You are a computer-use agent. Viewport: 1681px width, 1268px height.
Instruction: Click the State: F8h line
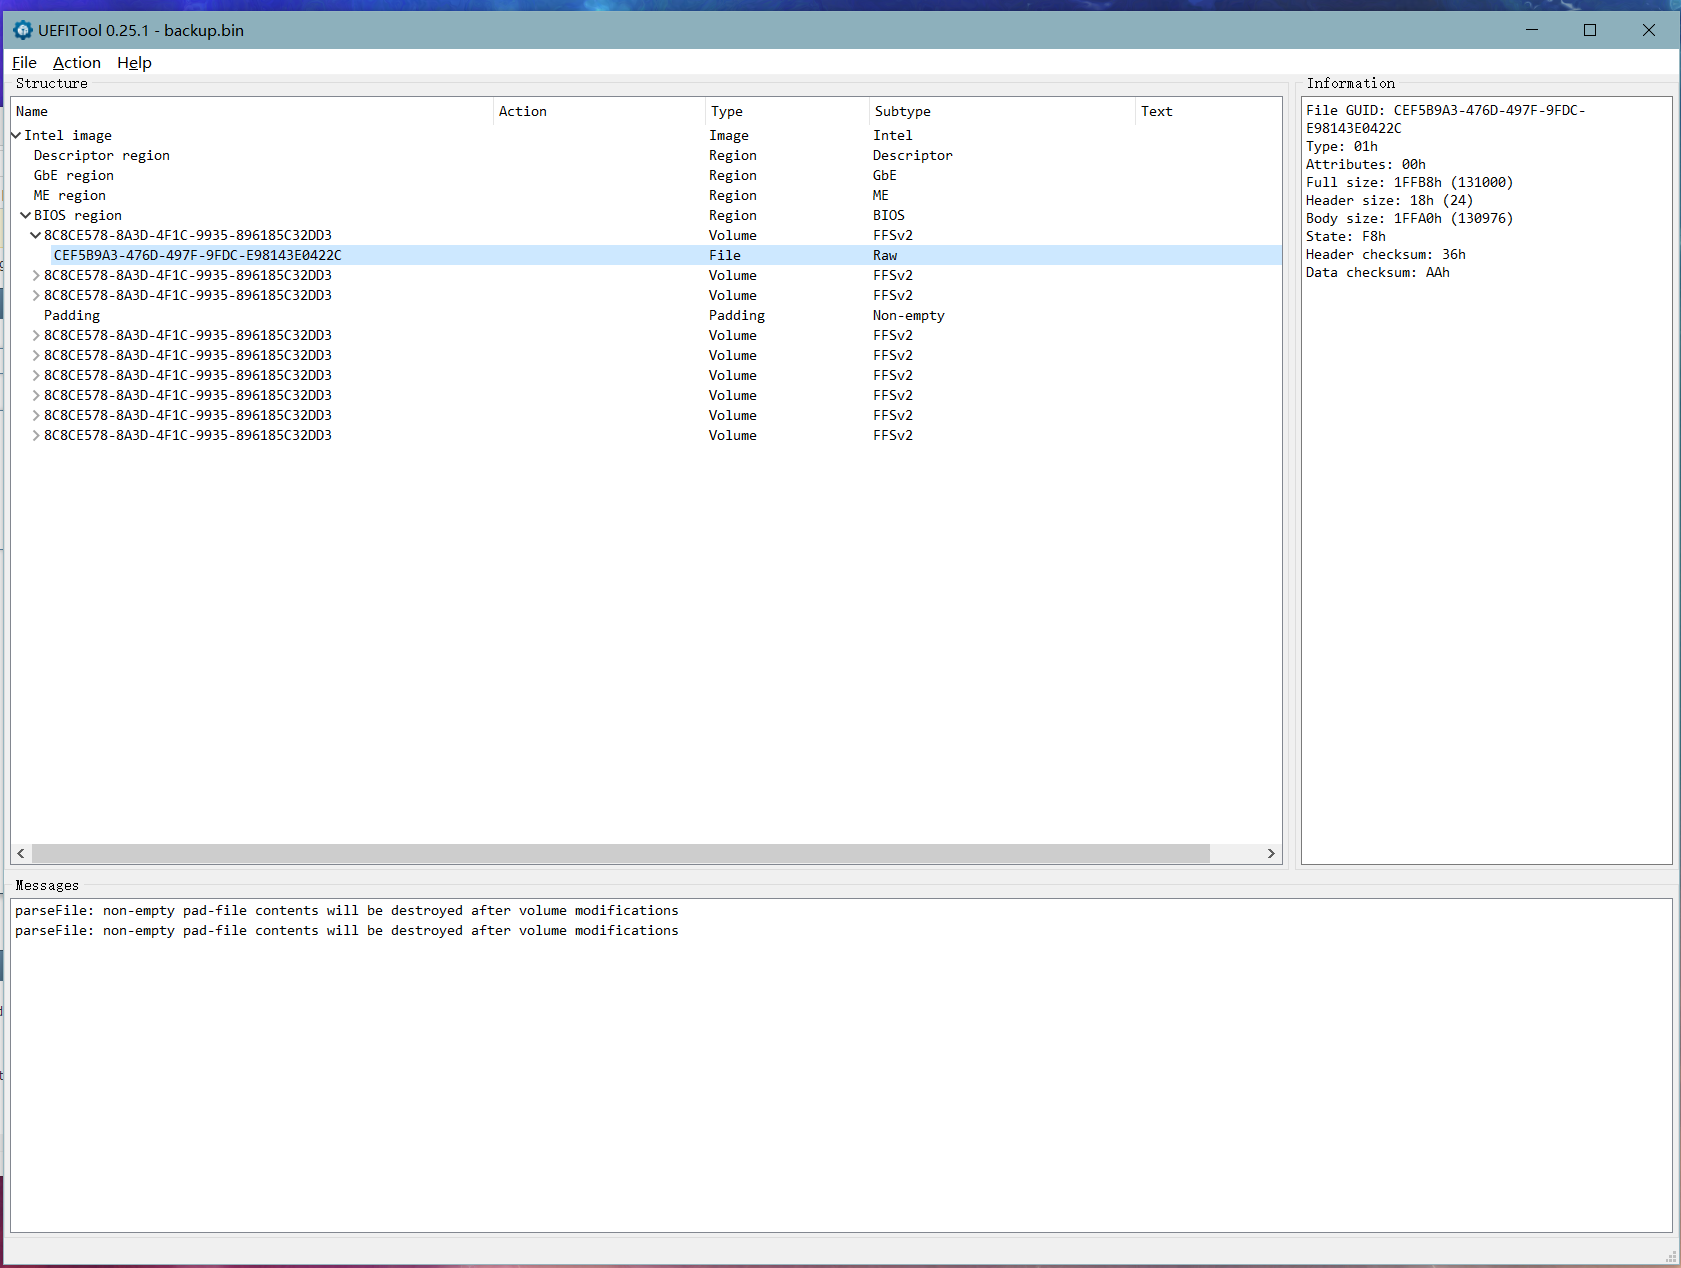click(1346, 236)
